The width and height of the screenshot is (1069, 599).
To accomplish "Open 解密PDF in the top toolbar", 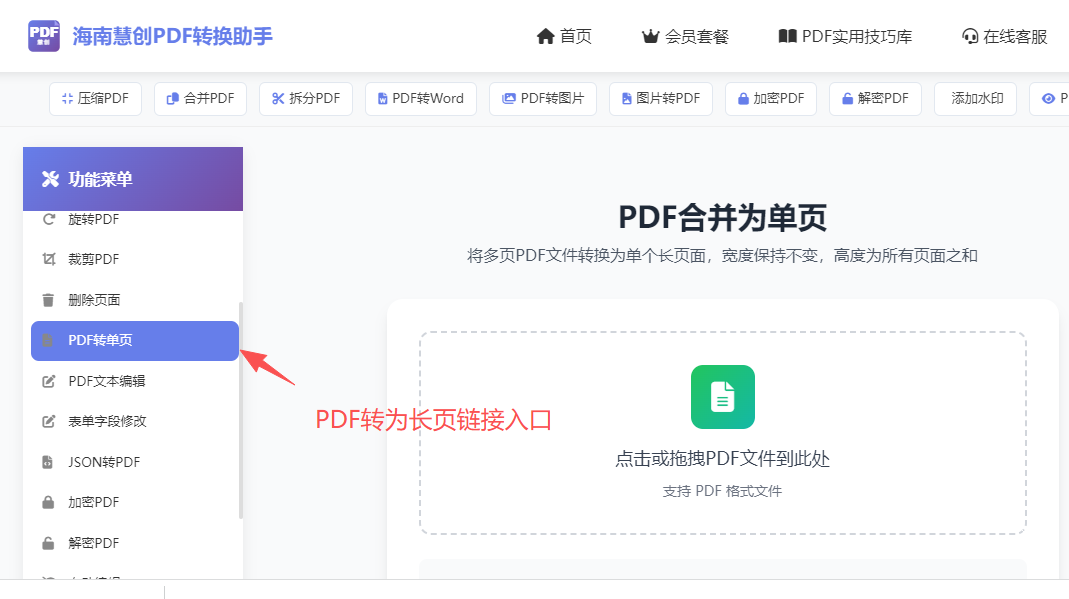I will (x=875, y=99).
